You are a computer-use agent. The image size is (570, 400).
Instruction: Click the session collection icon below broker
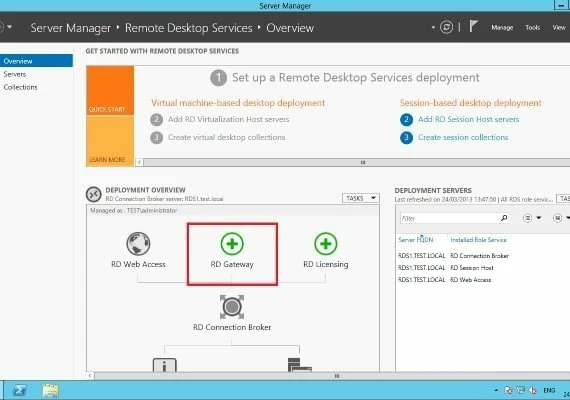coord(300,365)
